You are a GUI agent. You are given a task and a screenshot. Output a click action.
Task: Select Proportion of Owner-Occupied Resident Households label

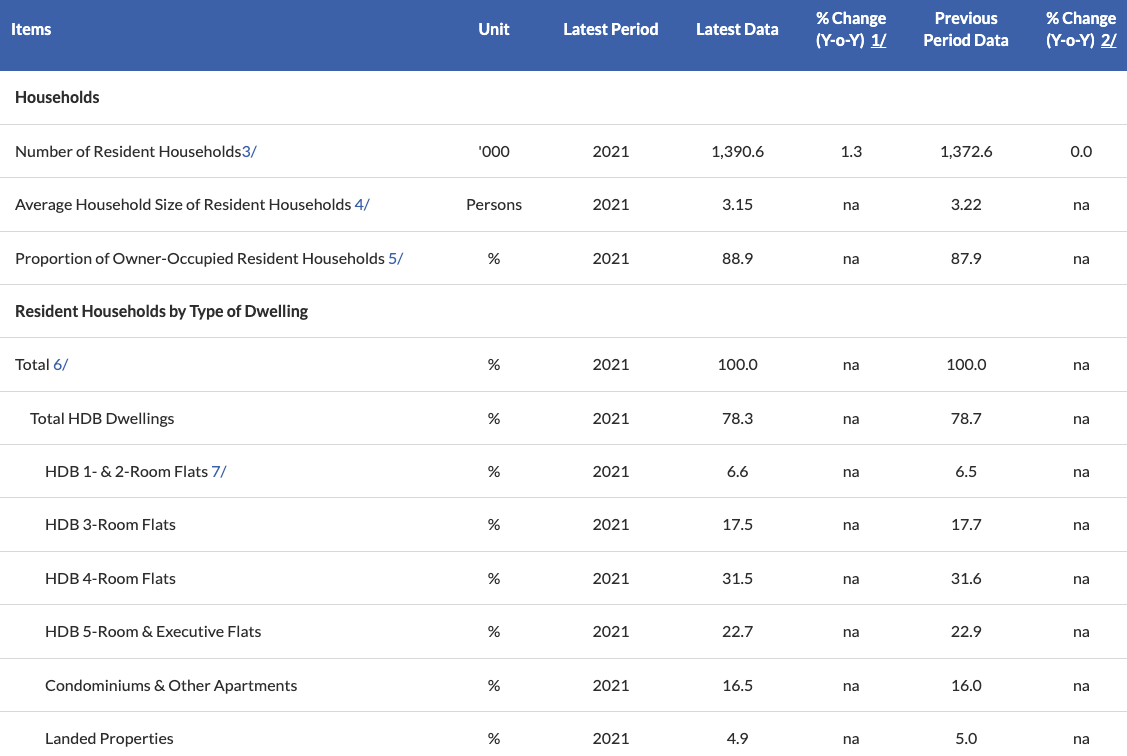point(200,259)
